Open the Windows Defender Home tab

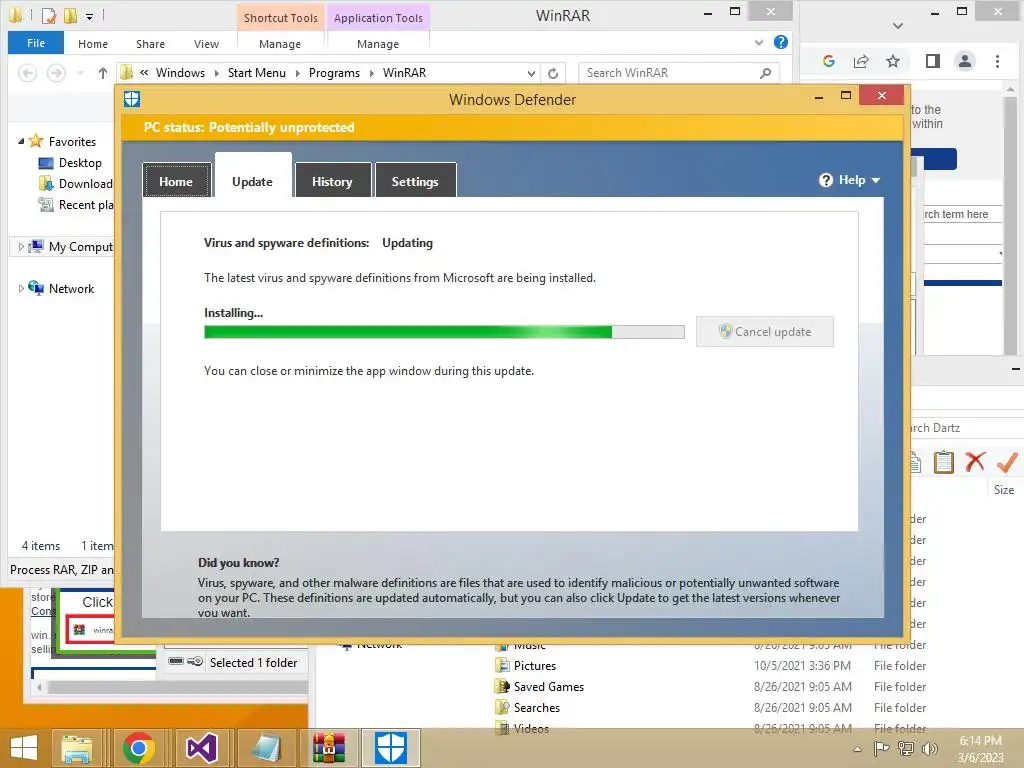176,181
